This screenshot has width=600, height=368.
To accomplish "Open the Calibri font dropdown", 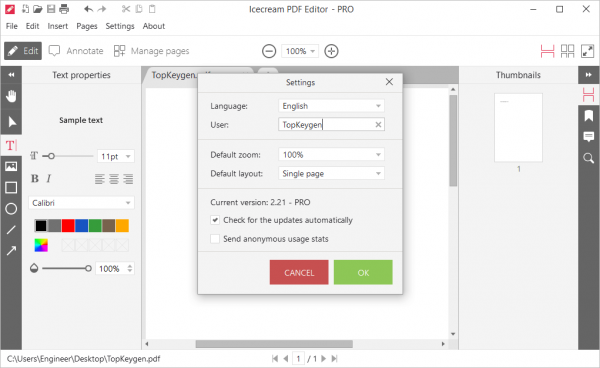I will click(82, 203).
